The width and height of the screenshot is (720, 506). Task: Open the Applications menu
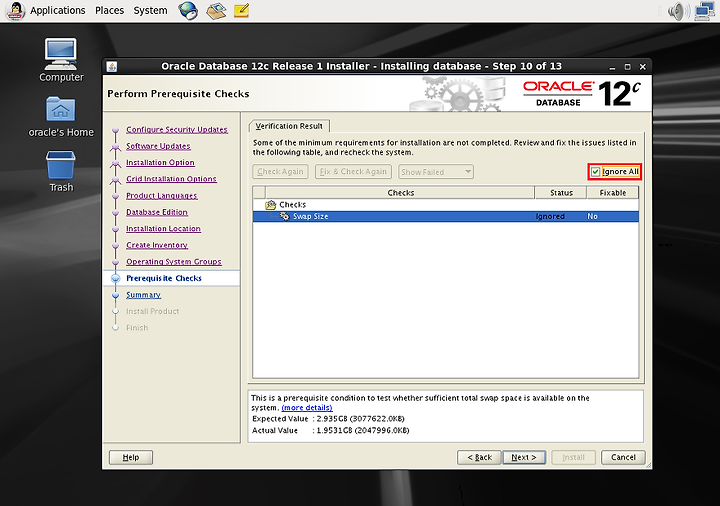(x=57, y=10)
